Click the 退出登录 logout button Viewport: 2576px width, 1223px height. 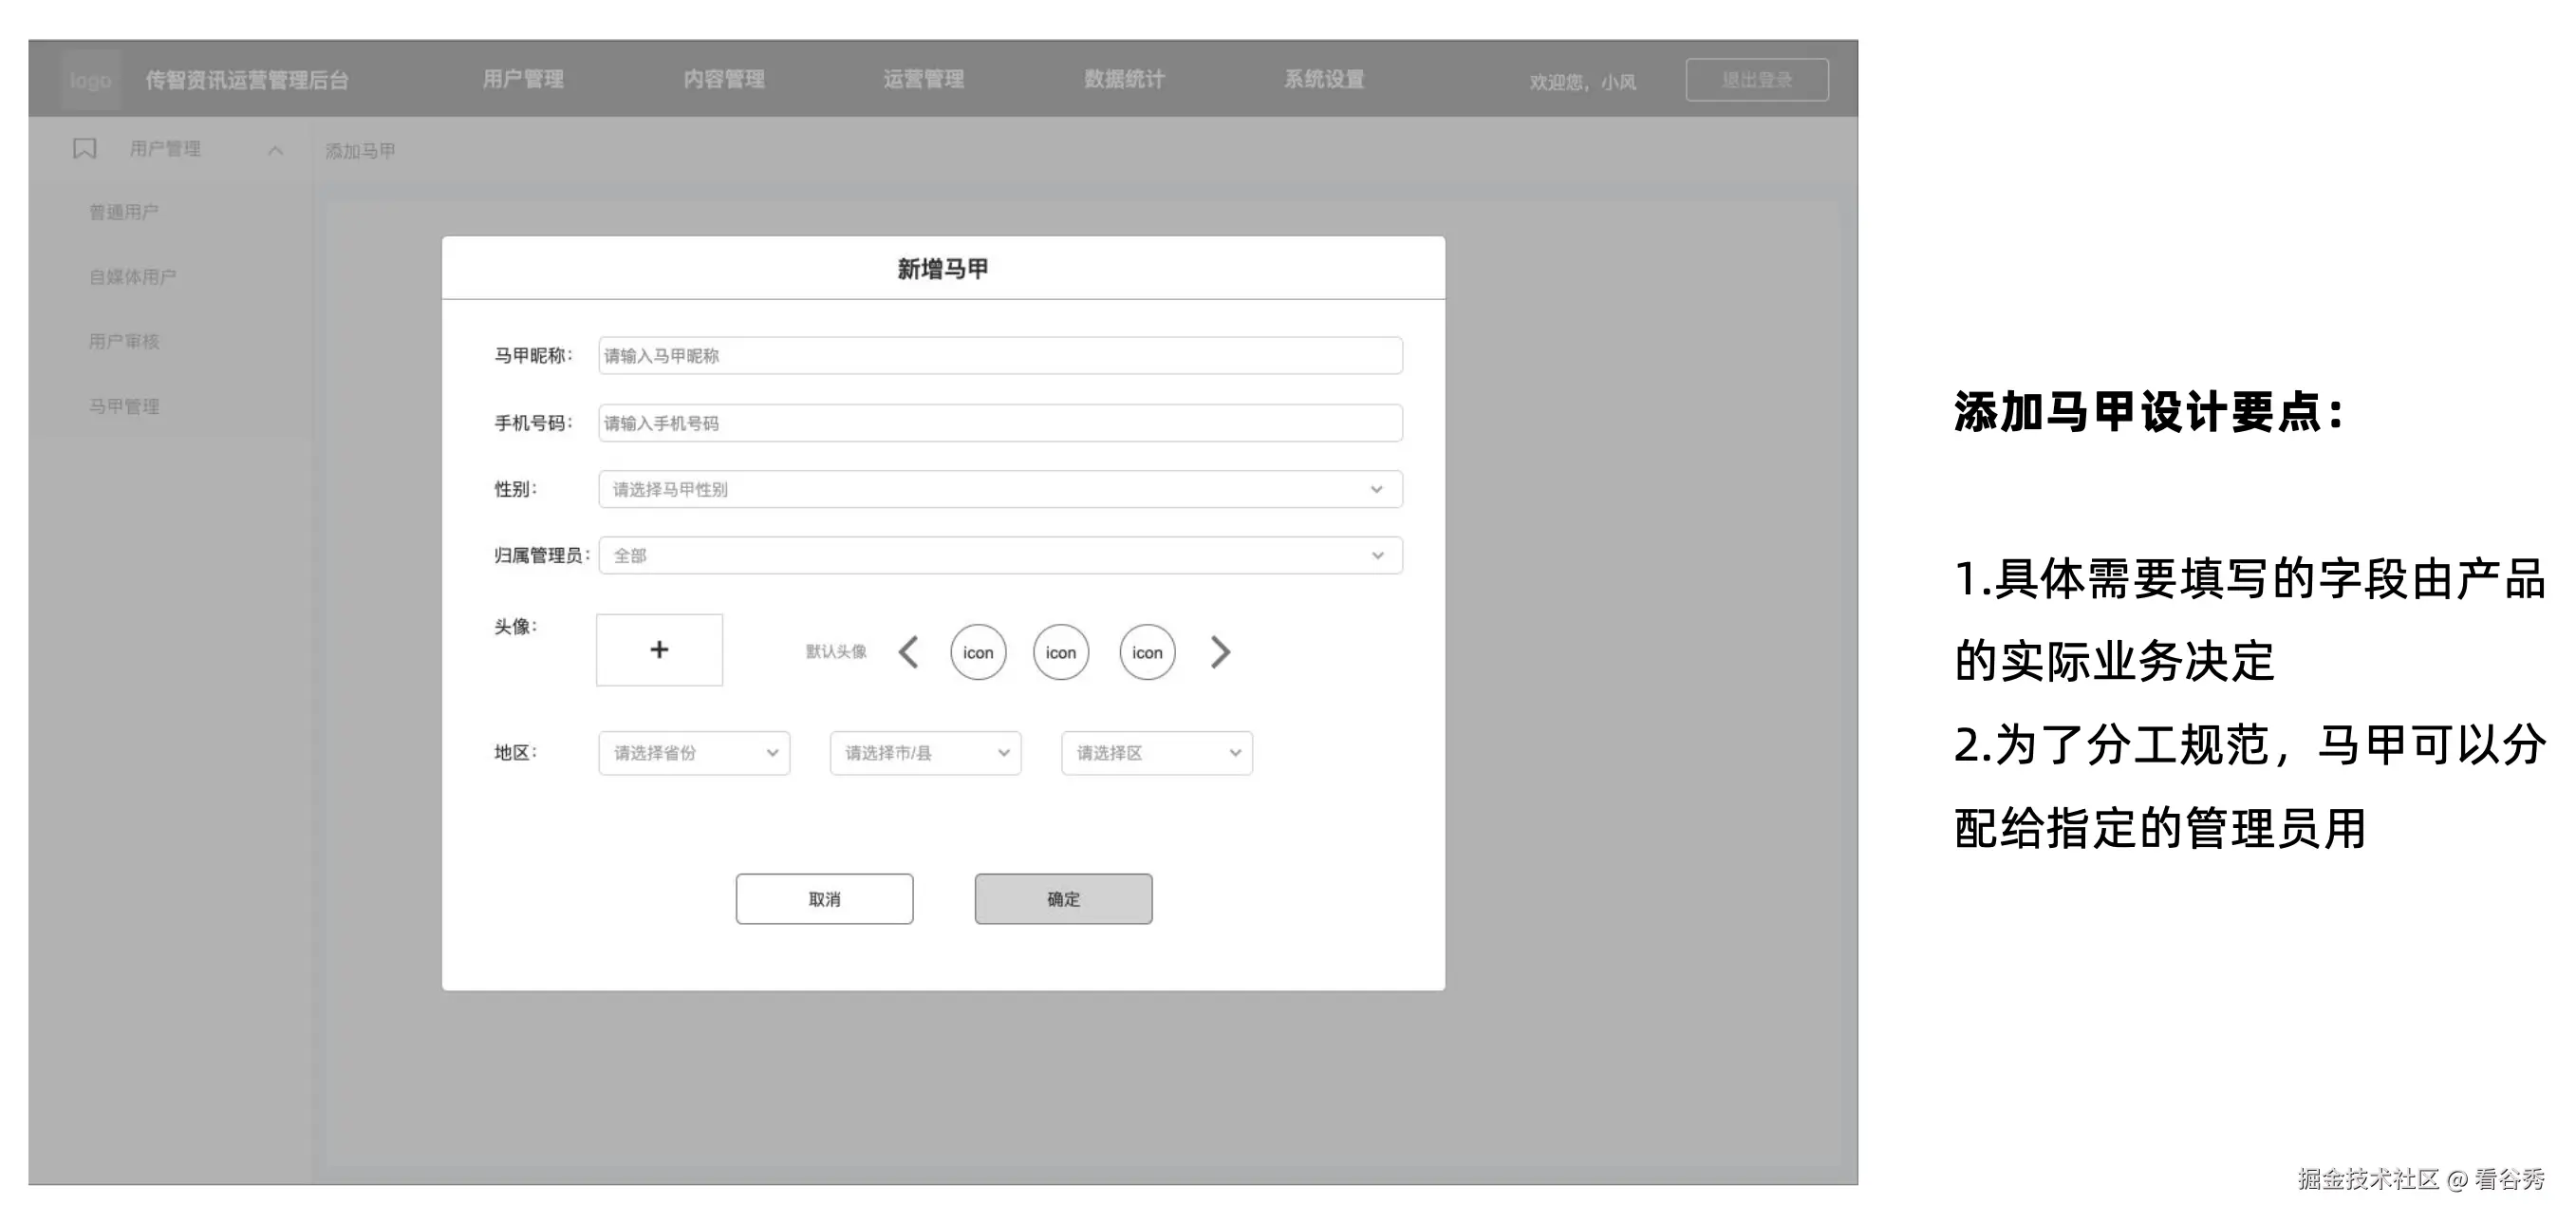click(x=1756, y=79)
